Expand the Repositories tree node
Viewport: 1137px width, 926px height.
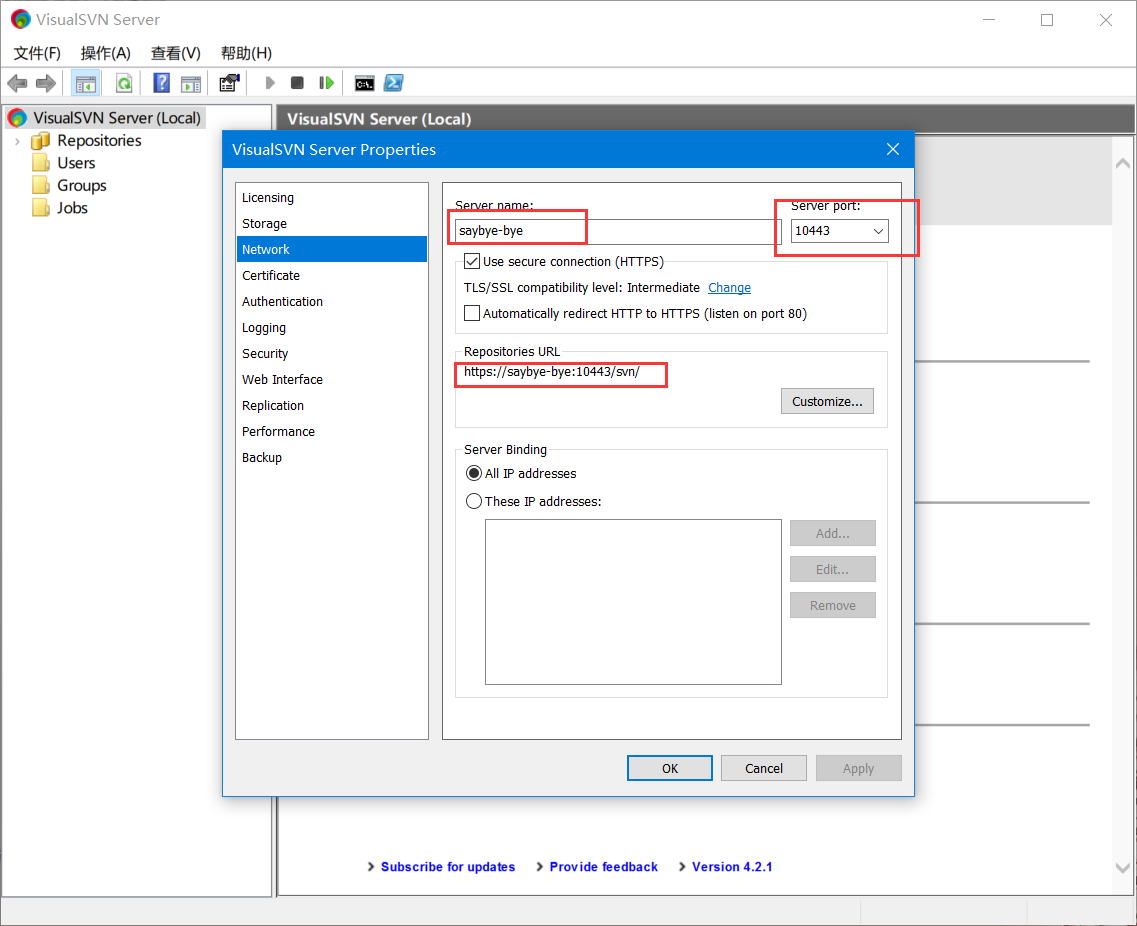[x=17, y=141]
